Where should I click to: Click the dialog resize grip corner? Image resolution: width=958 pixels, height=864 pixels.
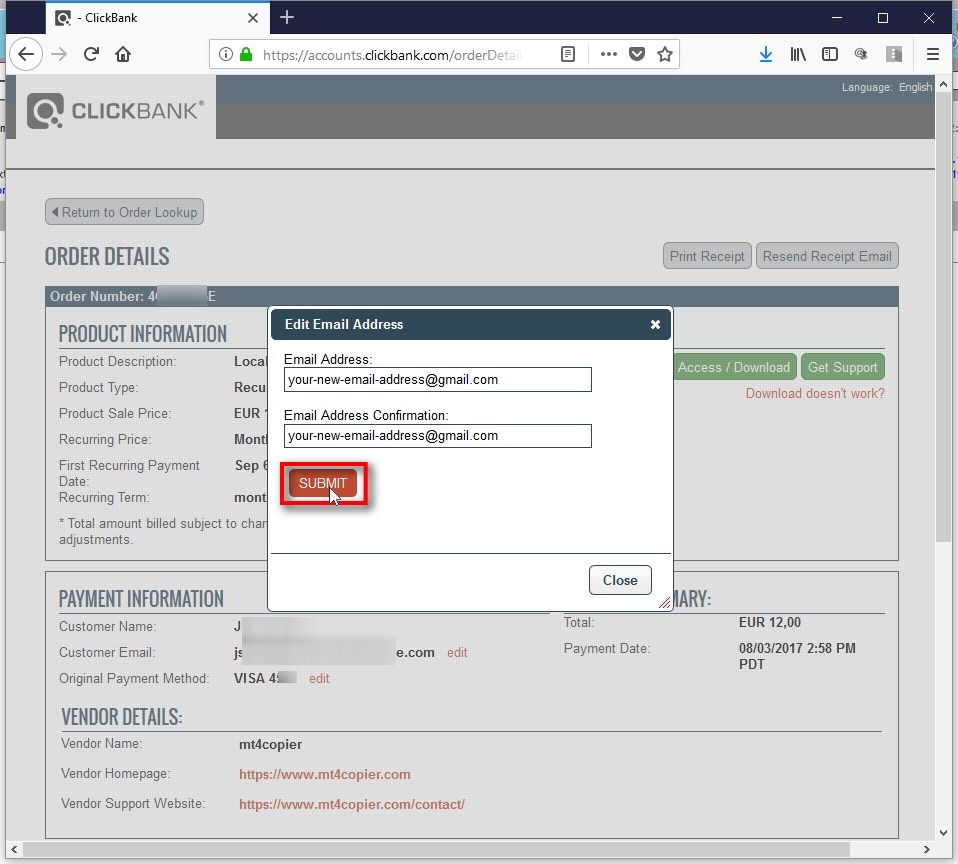tap(665, 602)
